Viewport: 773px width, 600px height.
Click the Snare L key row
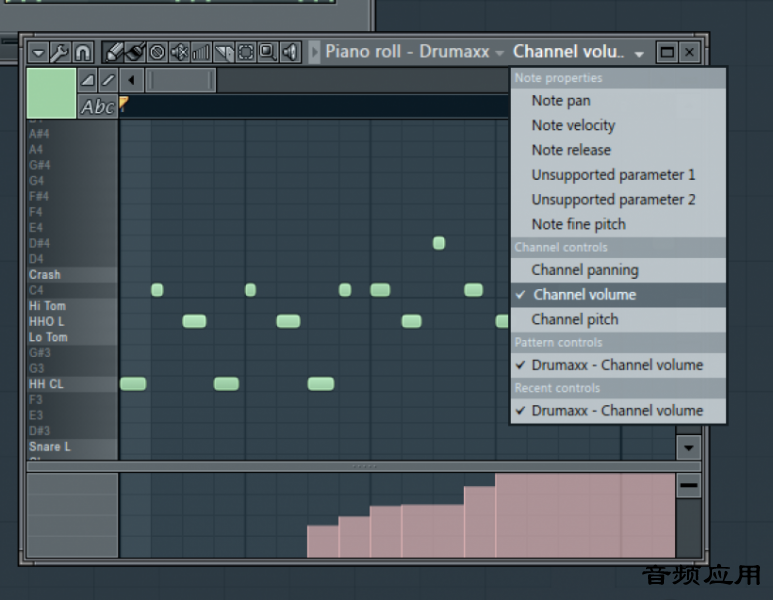(72, 447)
